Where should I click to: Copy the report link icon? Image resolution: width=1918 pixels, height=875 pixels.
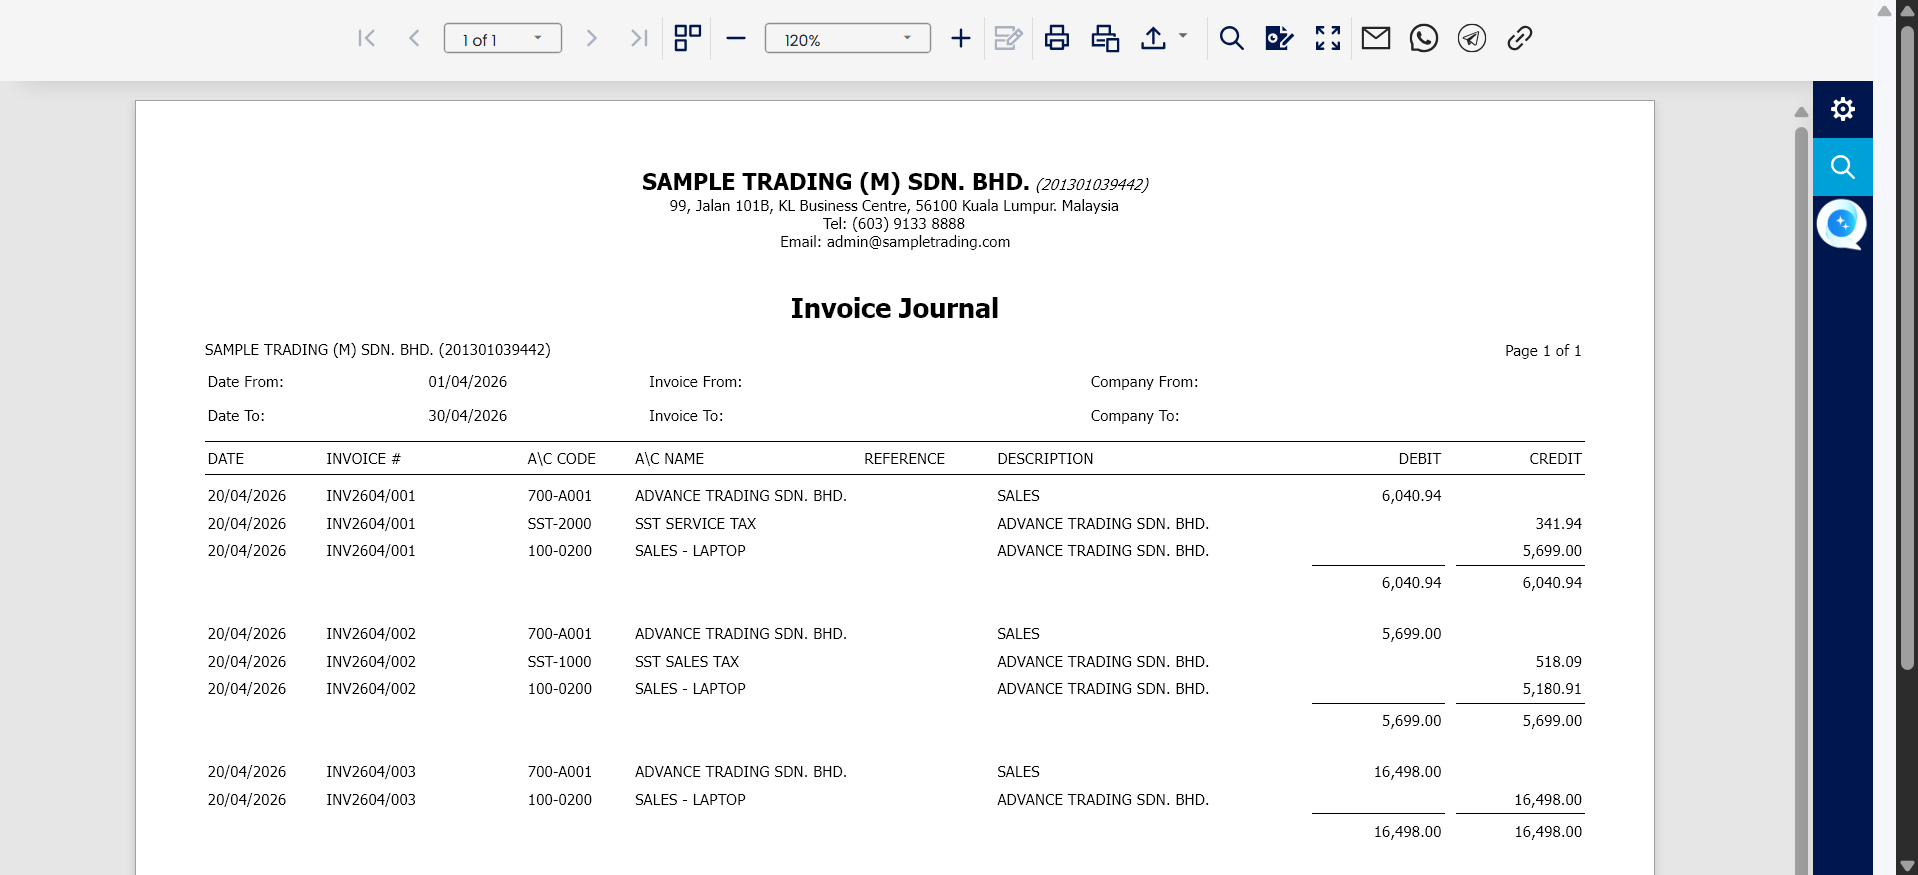point(1519,39)
